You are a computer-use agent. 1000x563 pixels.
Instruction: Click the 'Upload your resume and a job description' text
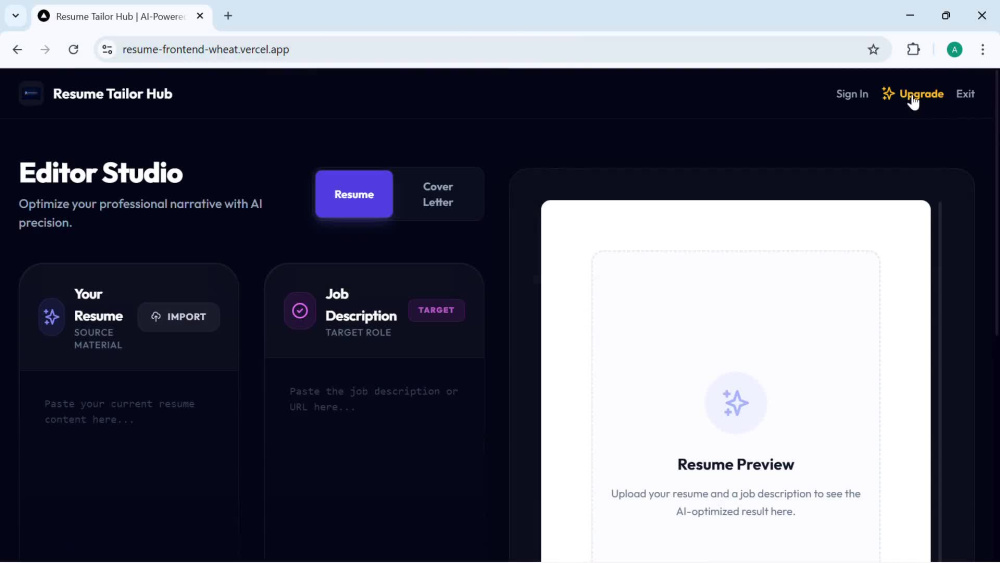pos(735,502)
